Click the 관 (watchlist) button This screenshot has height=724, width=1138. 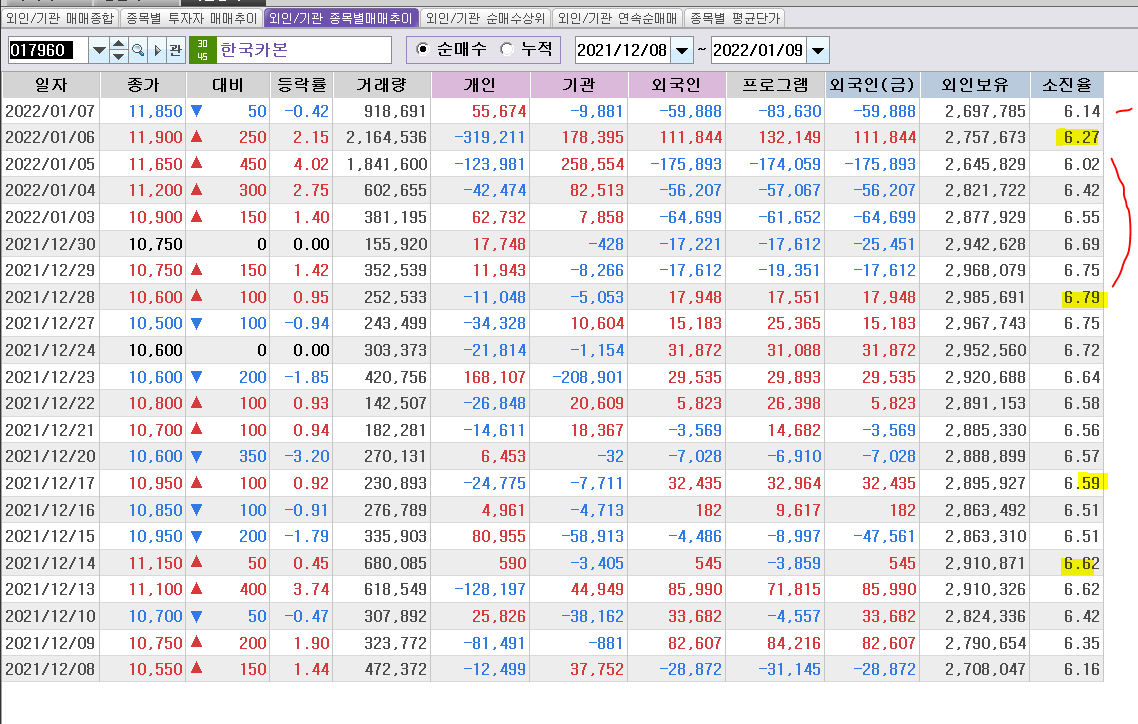point(176,50)
